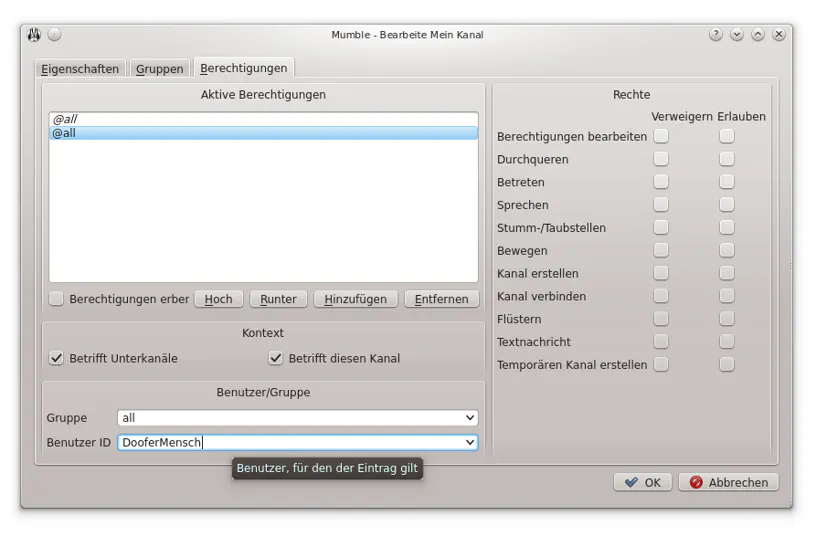Allow Kanal erstellen permission

(727, 273)
